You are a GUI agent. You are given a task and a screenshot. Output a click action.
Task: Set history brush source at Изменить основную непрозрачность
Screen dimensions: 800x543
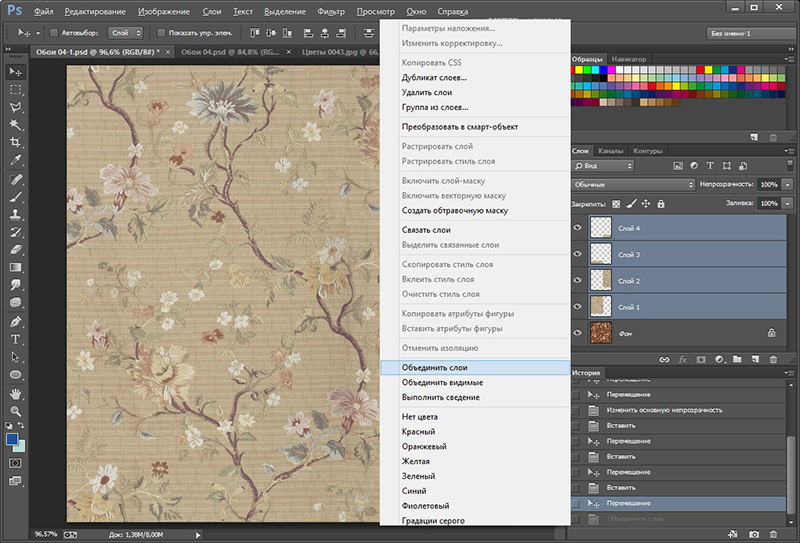(576, 410)
